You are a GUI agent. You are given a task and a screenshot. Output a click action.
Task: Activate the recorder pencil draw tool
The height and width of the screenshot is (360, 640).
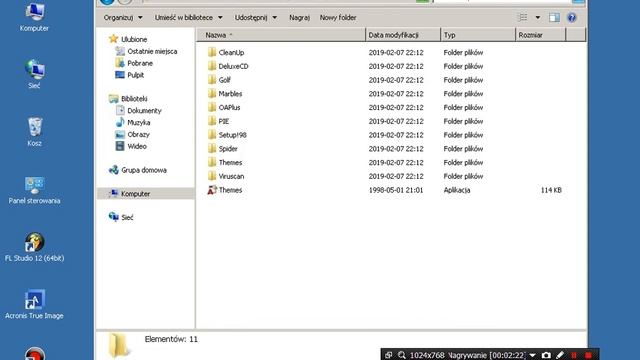(x=560, y=355)
